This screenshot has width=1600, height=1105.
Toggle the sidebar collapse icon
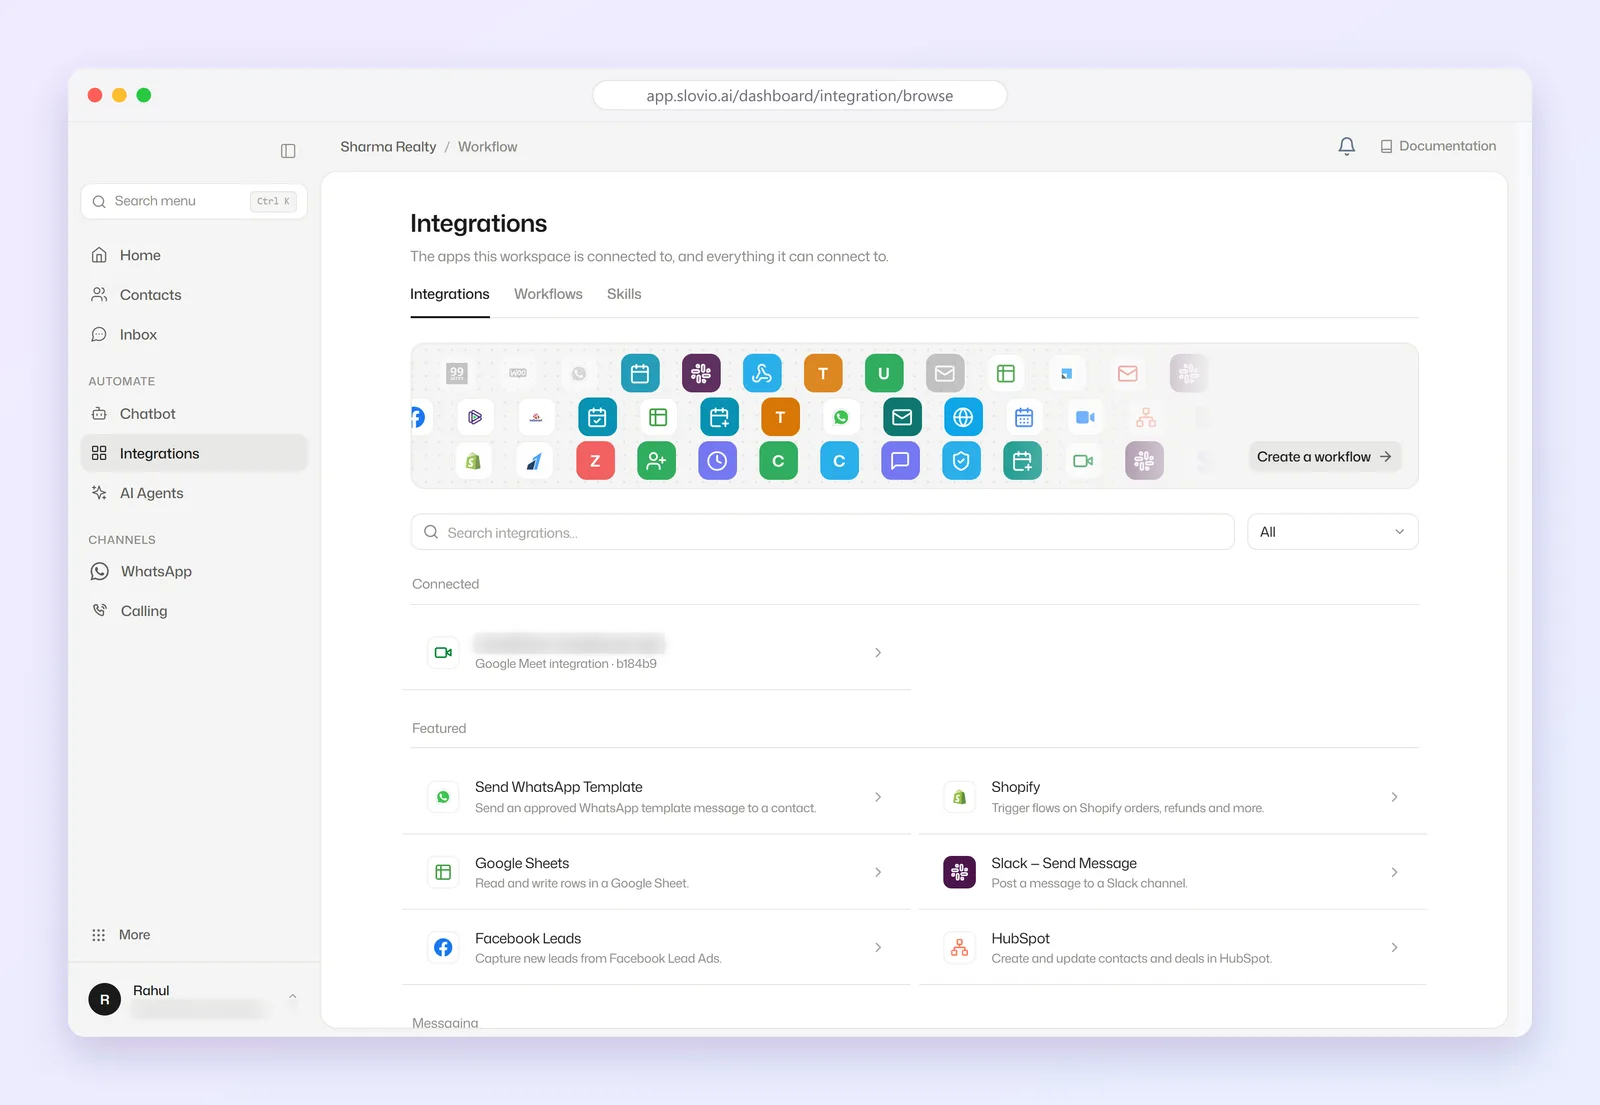click(x=288, y=151)
